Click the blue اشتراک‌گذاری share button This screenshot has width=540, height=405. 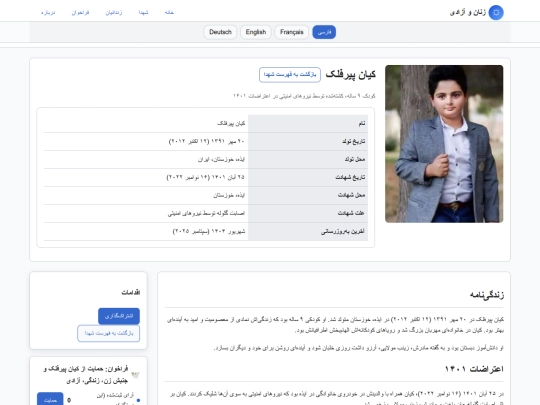119,316
